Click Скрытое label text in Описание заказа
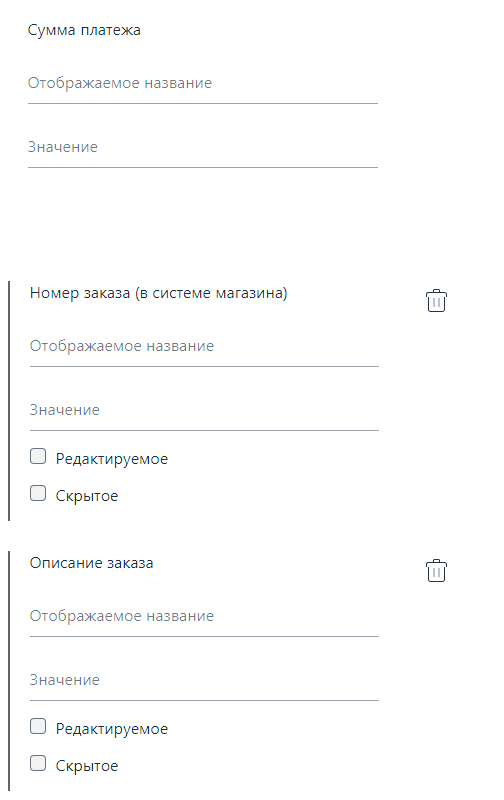Viewport: 504px width, 800px height. tap(87, 766)
